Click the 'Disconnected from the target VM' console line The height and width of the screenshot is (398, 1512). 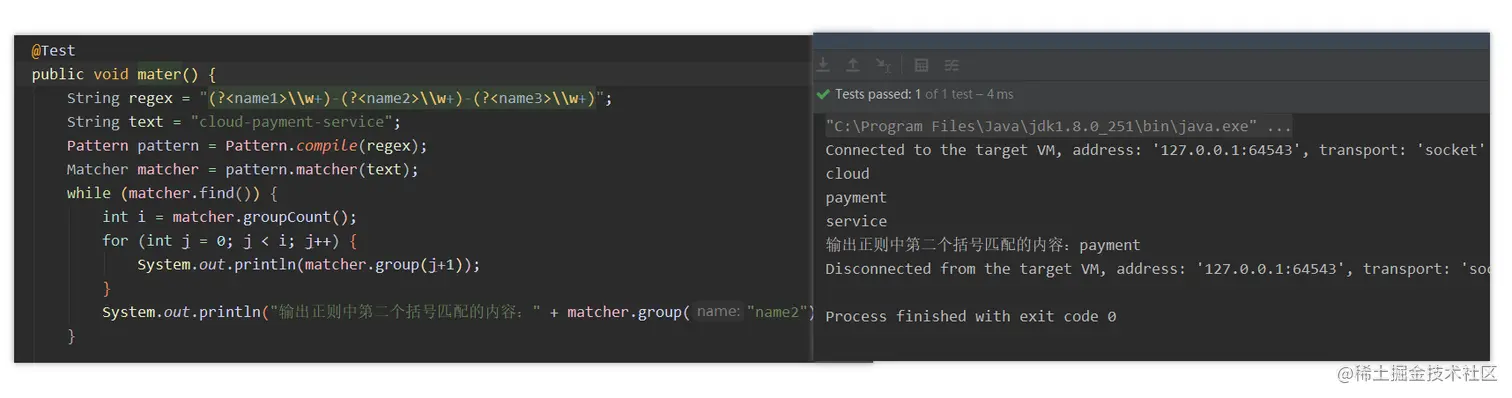tap(1157, 269)
